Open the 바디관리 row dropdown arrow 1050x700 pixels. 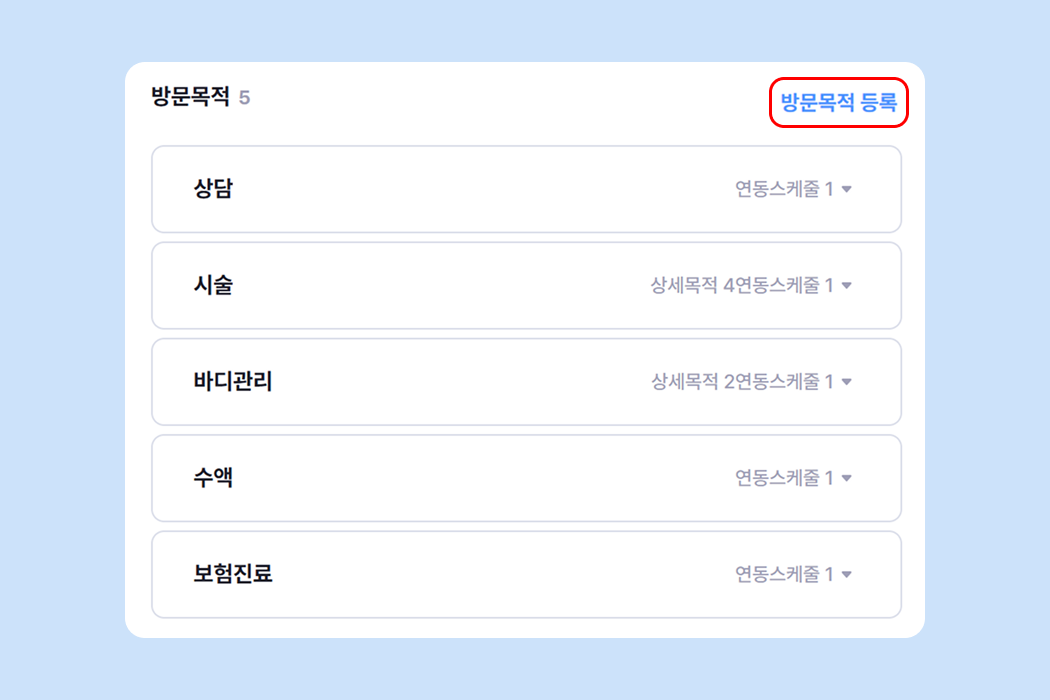click(847, 382)
